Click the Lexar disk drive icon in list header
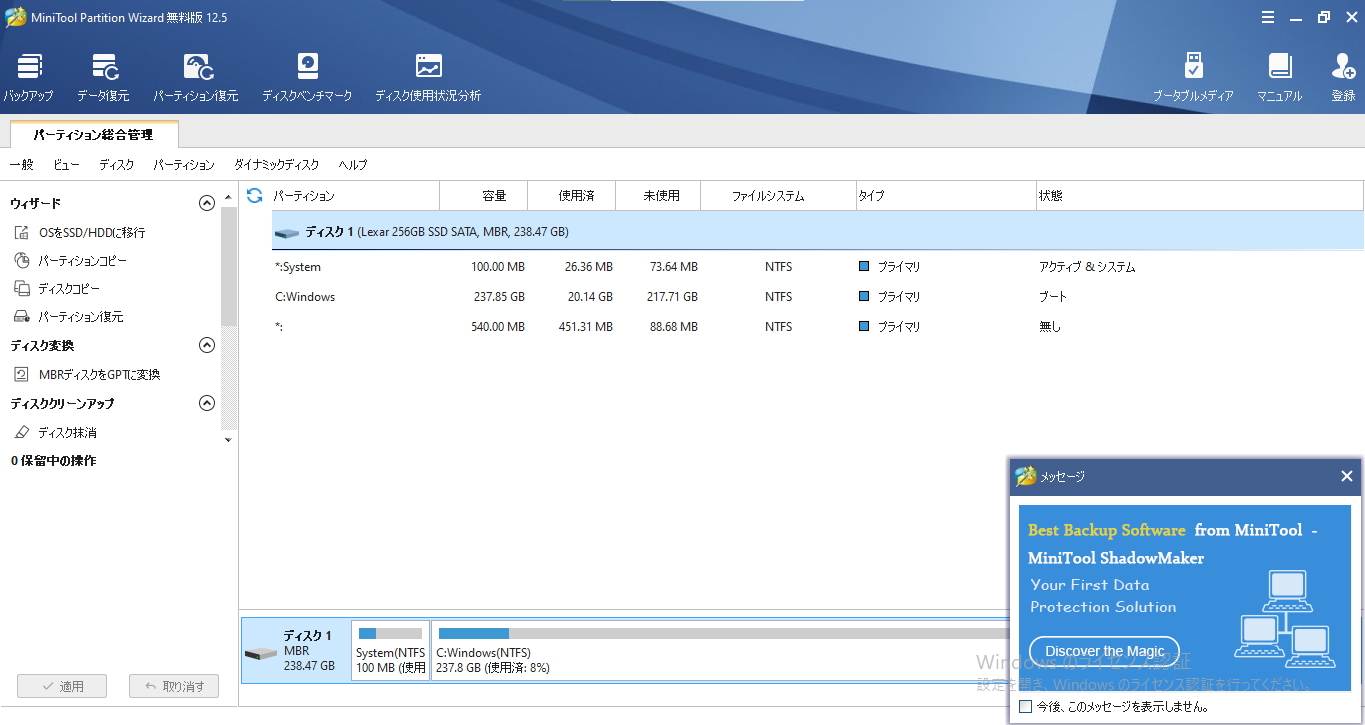 (287, 232)
